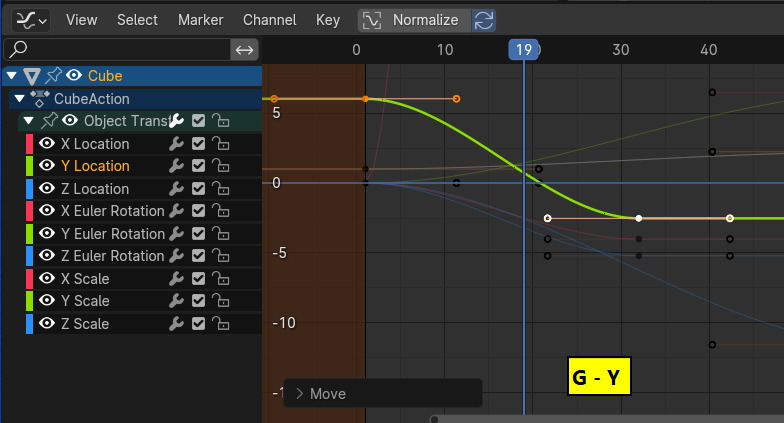The width and height of the screenshot is (784, 423).
Task: Lock the X Location channel
Action: tap(220, 144)
